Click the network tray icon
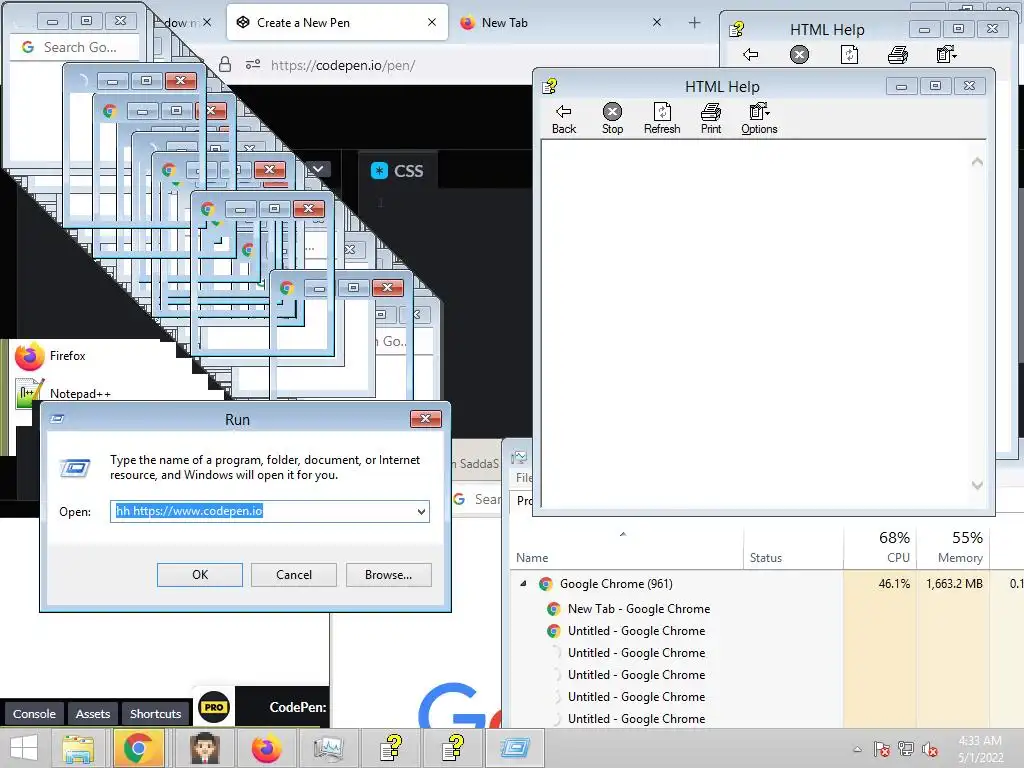Viewport: 1024px width, 768px height. [x=906, y=749]
